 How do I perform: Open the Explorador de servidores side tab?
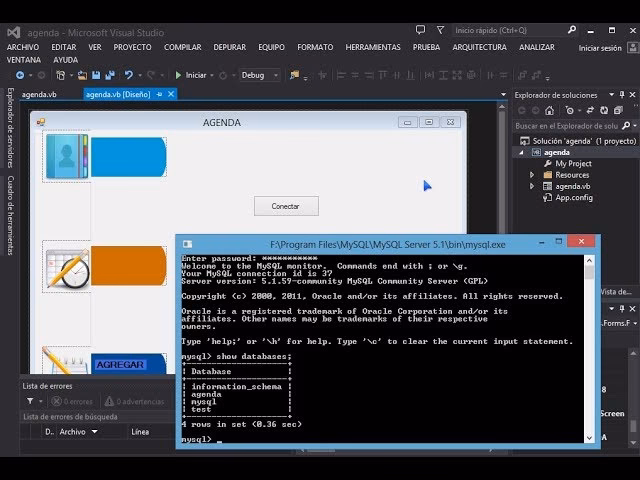click(x=10, y=128)
